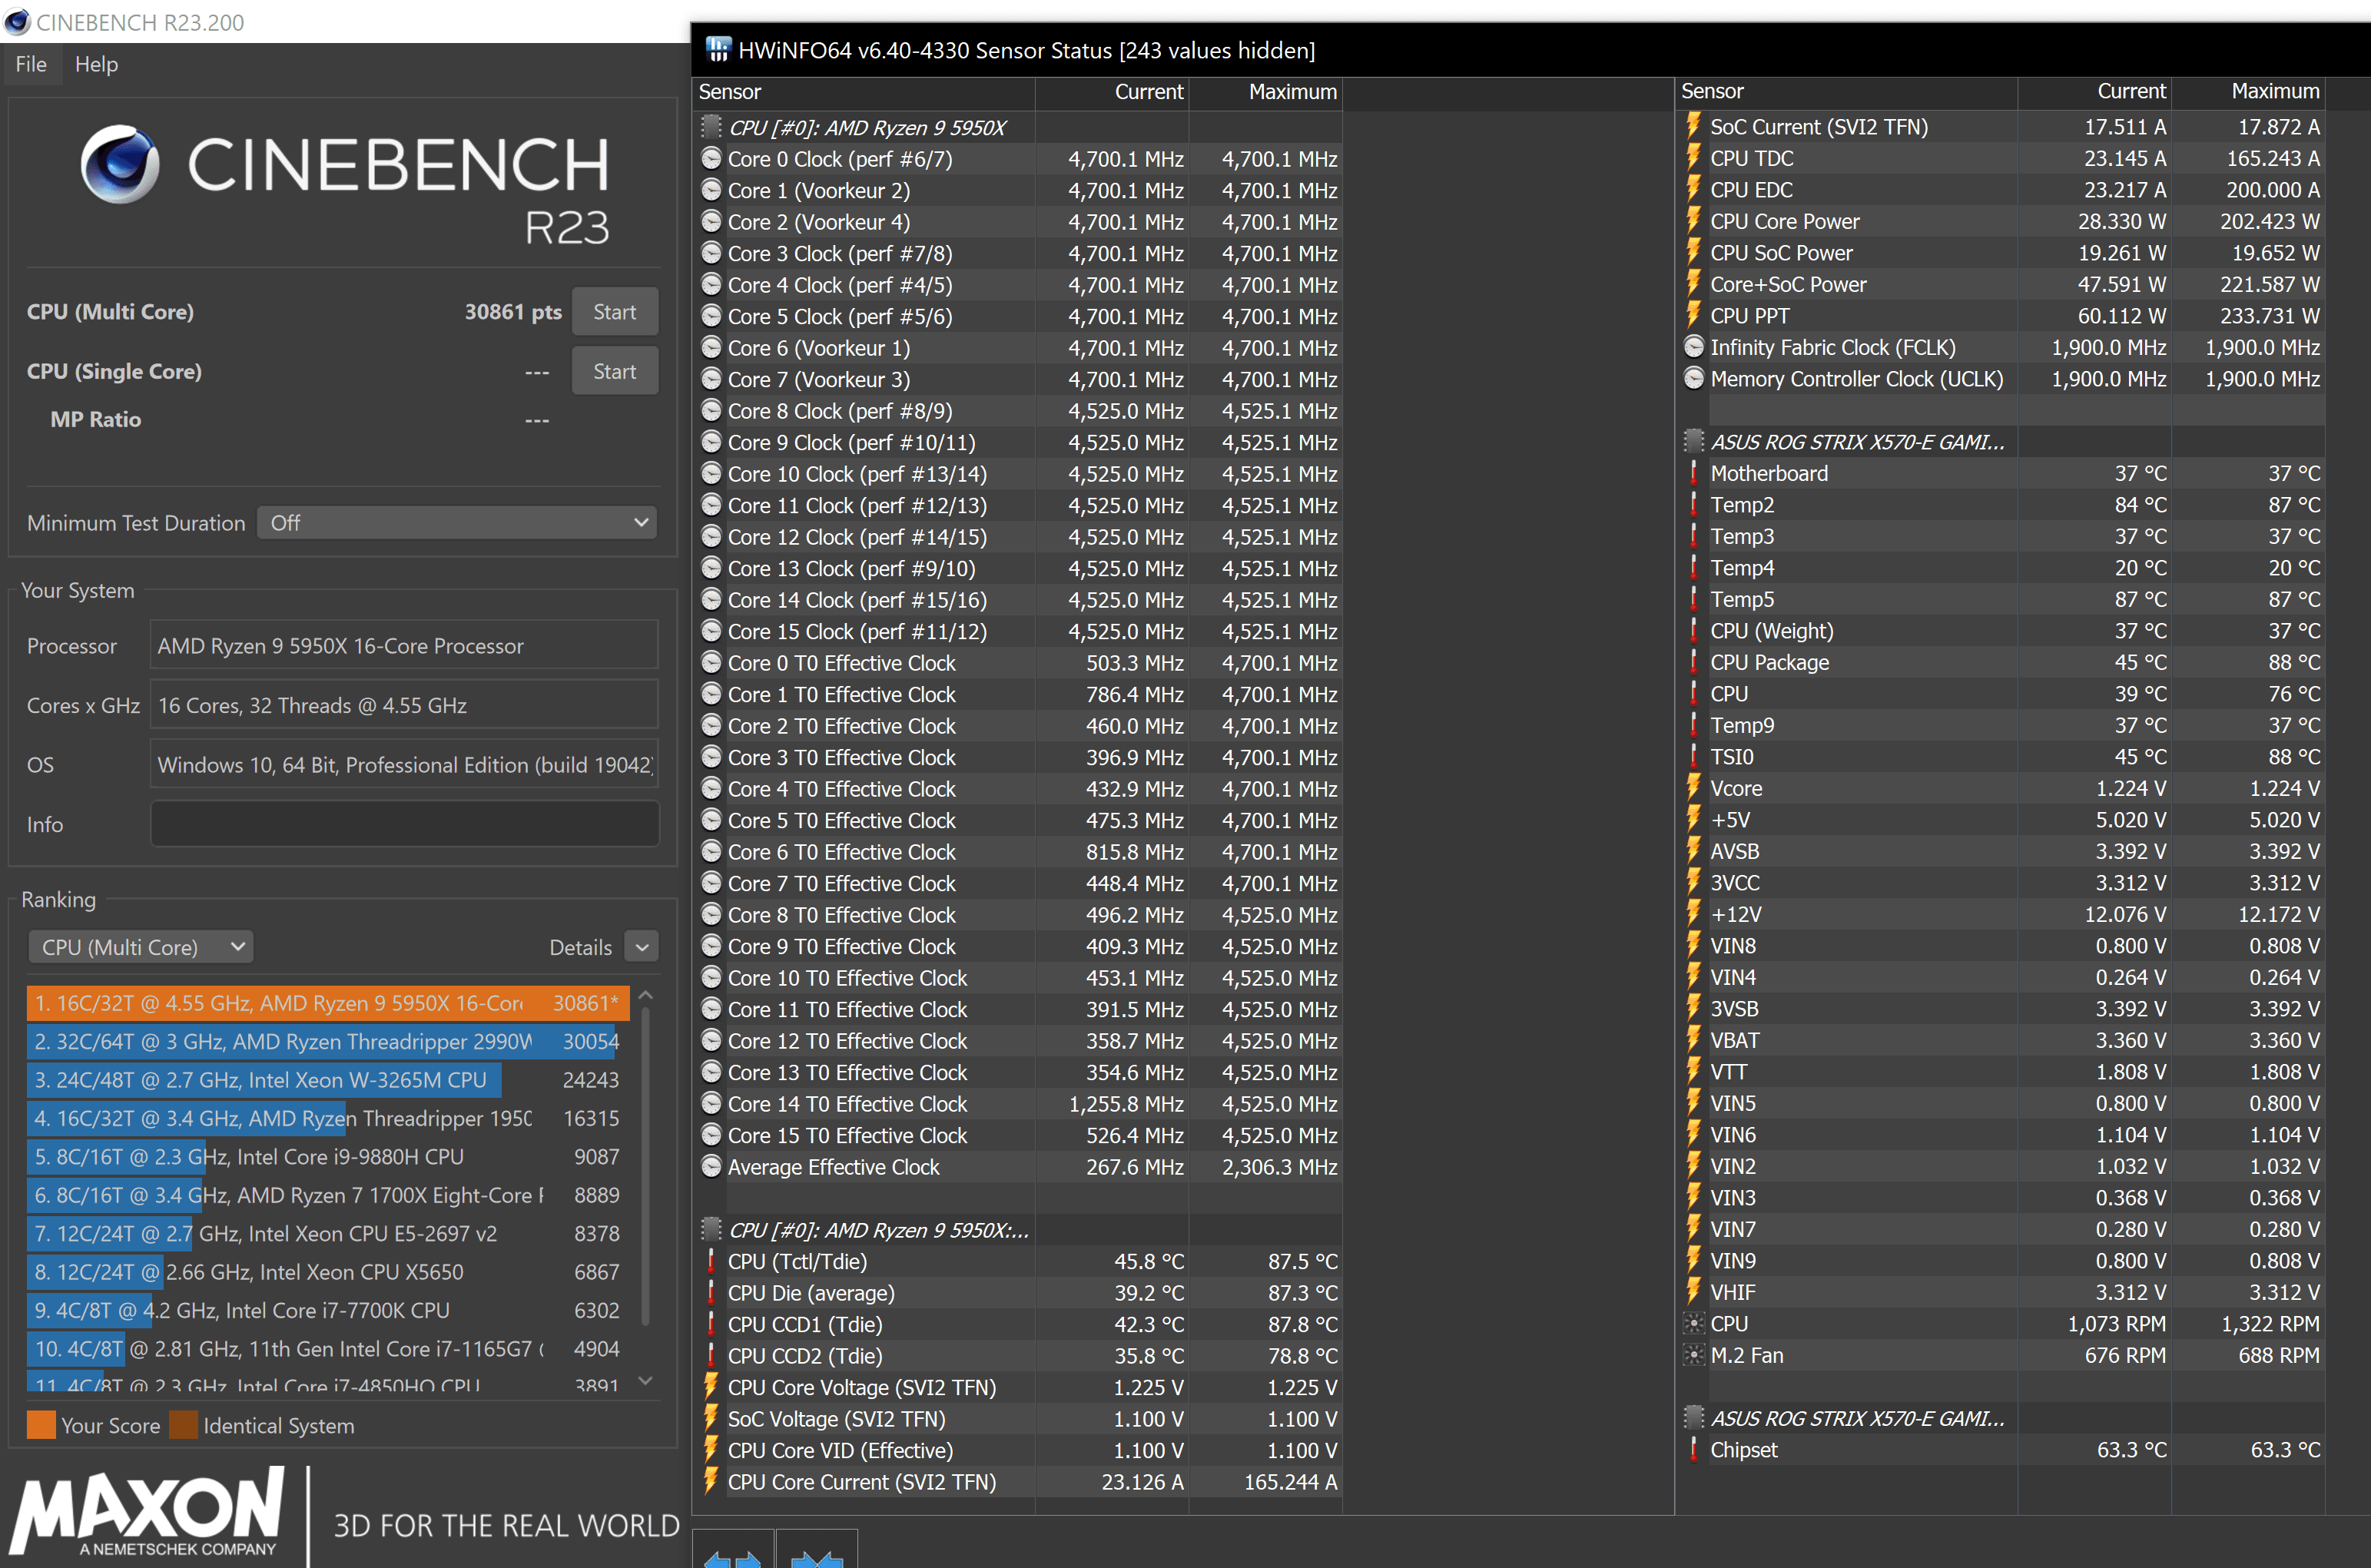Click the fan icon beside M.2 Fan
Viewport: 2371px width, 1568px height.
click(1693, 1355)
